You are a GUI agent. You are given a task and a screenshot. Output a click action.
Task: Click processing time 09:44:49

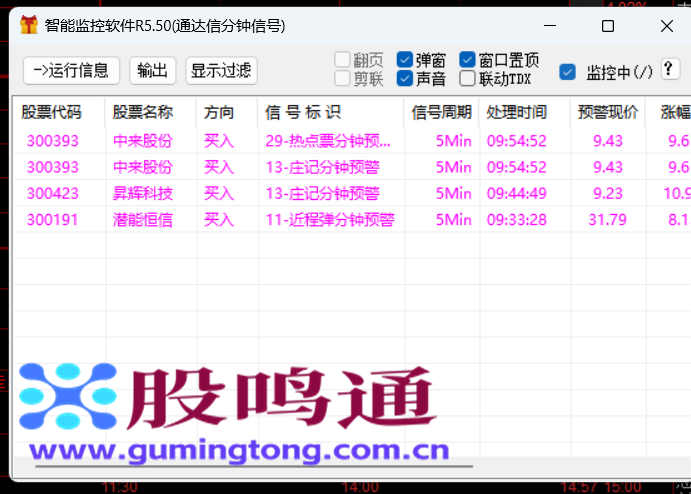516,193
